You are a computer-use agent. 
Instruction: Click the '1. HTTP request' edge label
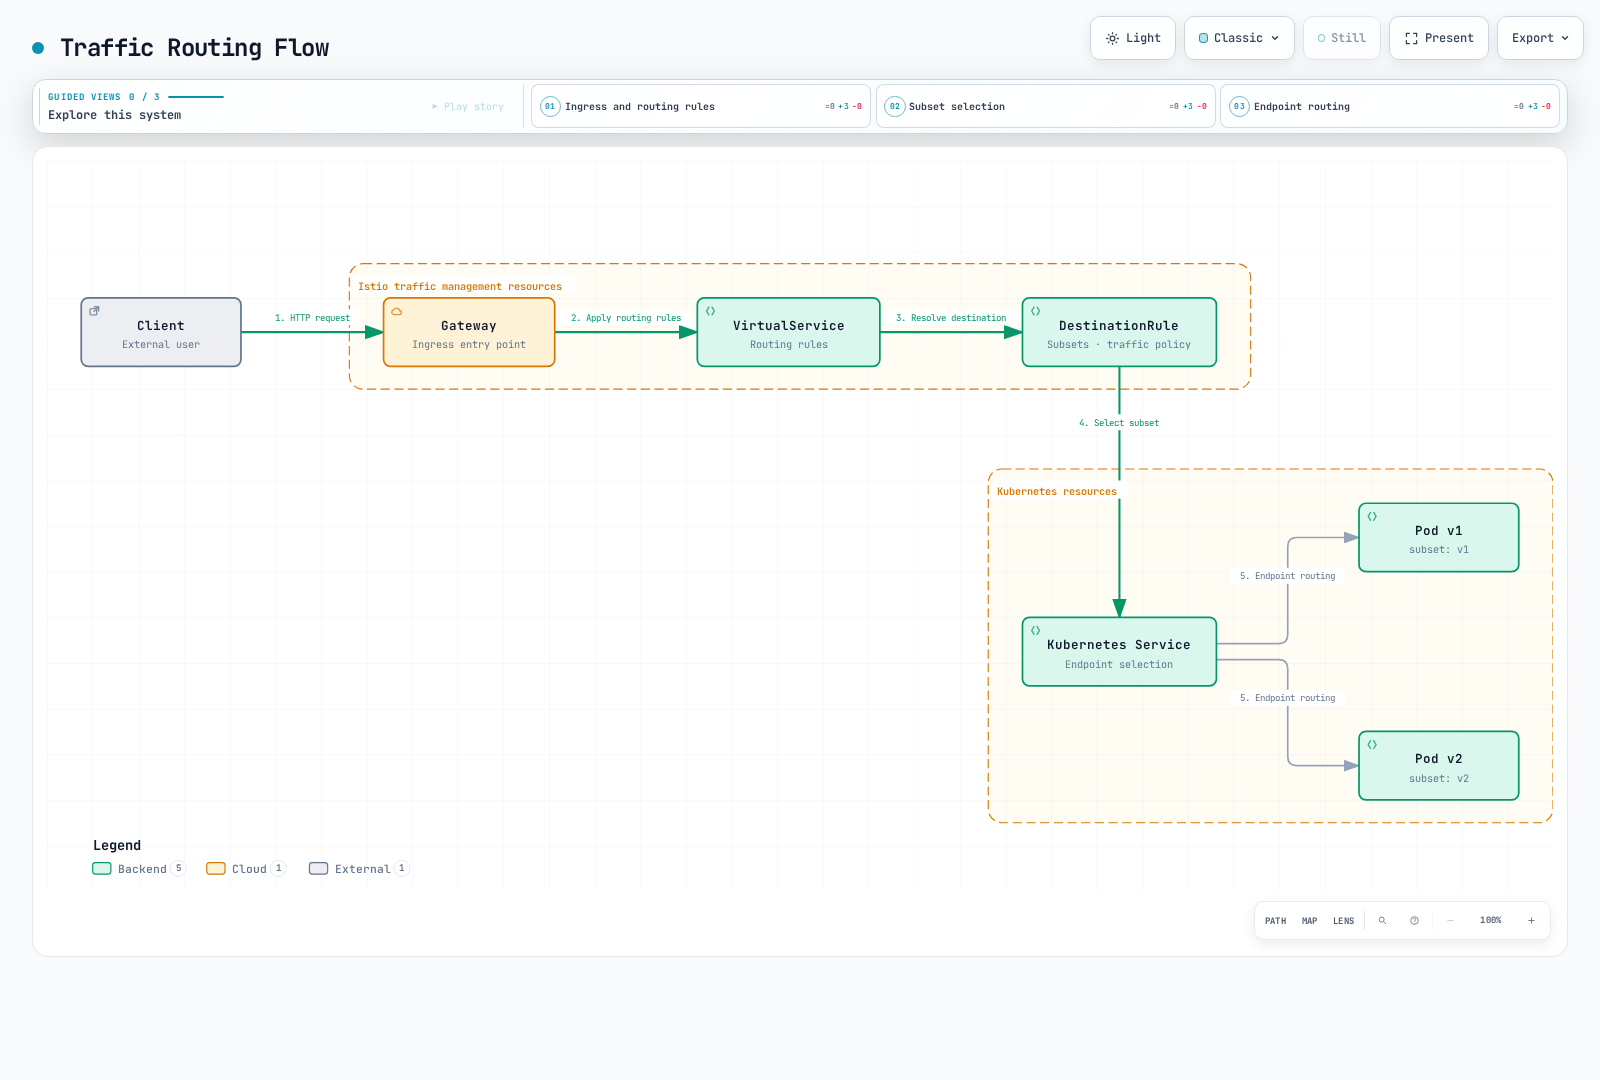pyautogui.click(x=312, y=318)
